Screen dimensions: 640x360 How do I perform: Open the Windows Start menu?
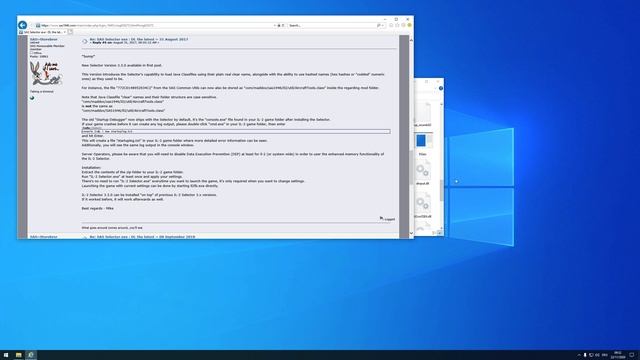click(6, 355)
